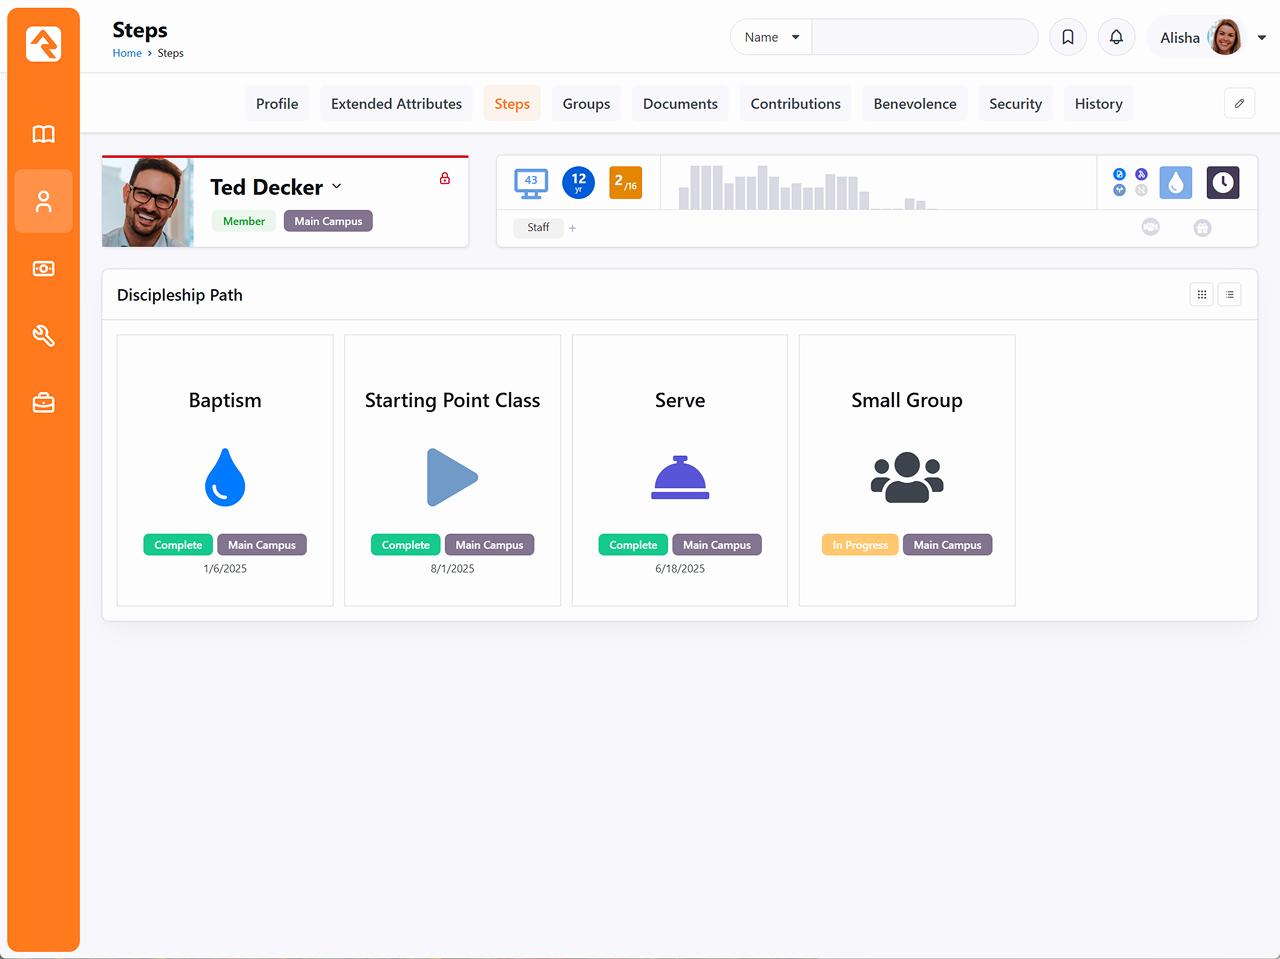1280x959 pixels.
Task: Click the red lock icon on profile
Action: 445,179
